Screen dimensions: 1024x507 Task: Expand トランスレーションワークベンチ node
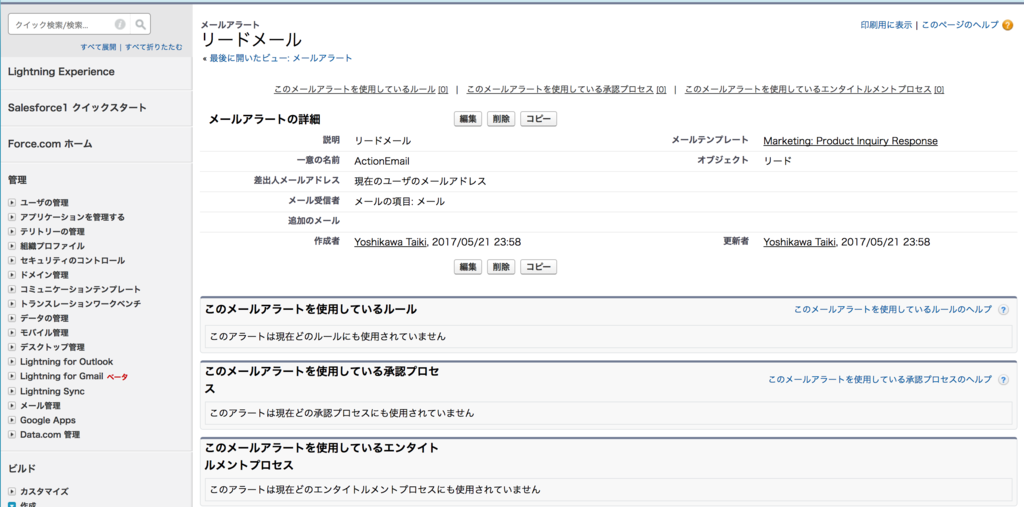[12, 303]
